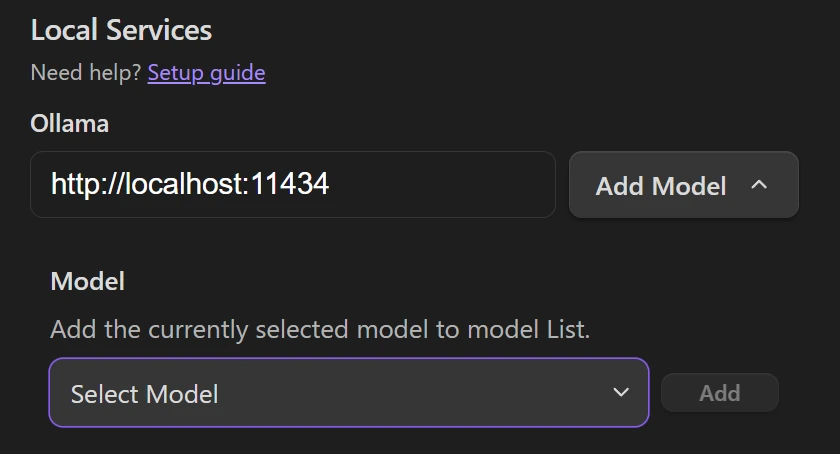Click the Ollama section label
The width and height of the screenshot is (840, 454).
click(x=70, y=124)
